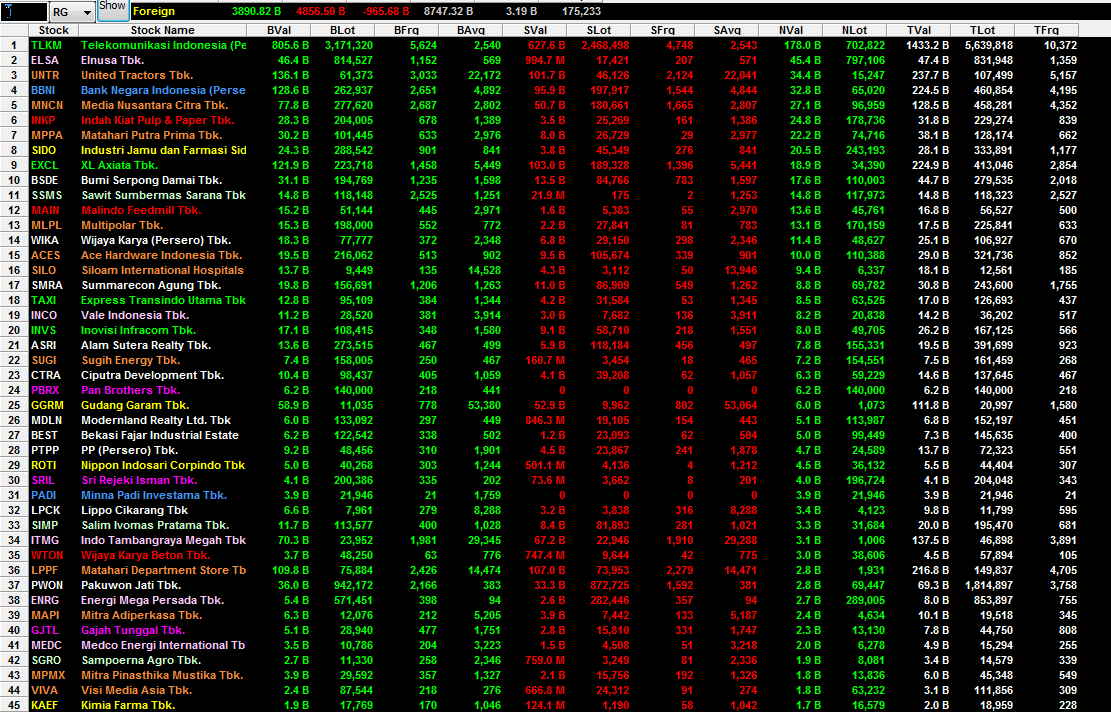The image size is (1111, 712).
Task: Click SVal 994.7 M in ELSA row
Action: click(545, 60)
